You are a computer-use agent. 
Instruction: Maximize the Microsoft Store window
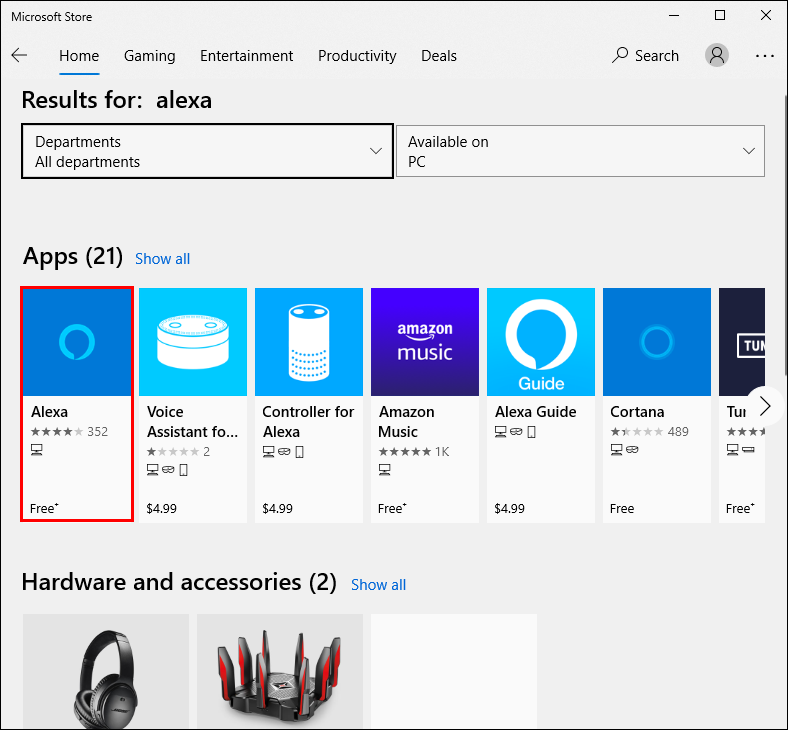coord(720,16)
